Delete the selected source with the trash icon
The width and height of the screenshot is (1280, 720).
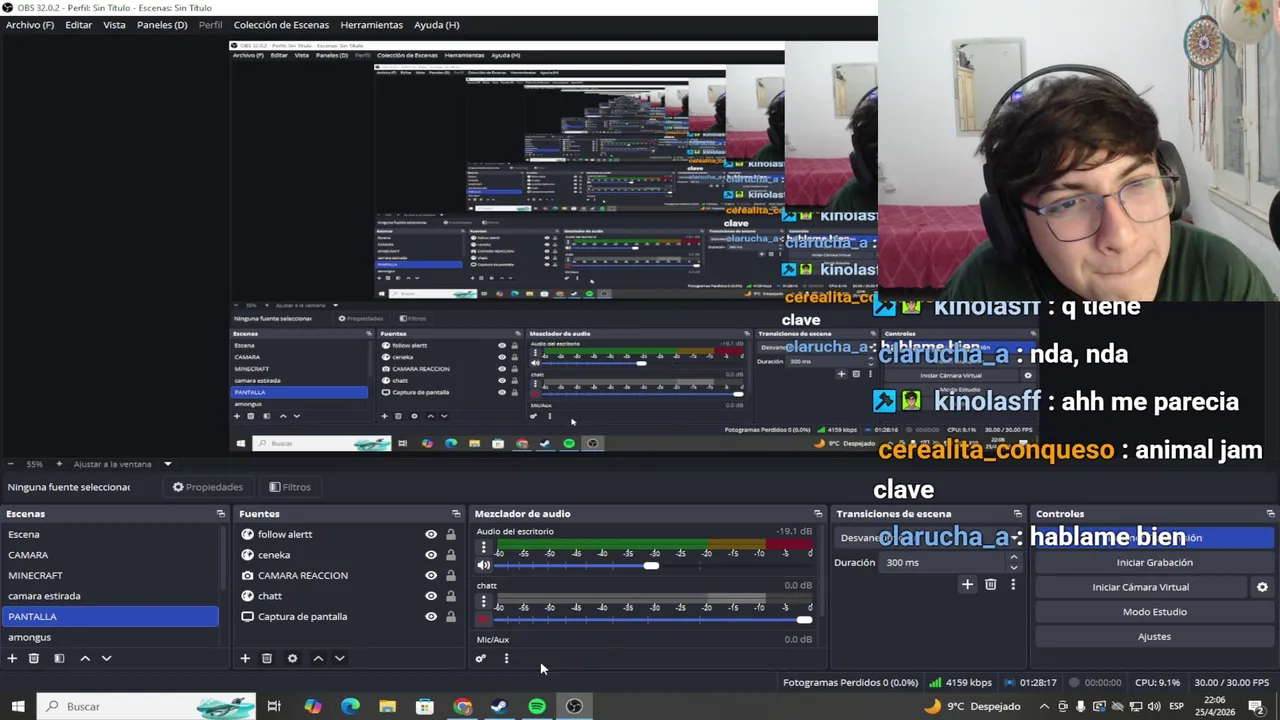[266, 658]
